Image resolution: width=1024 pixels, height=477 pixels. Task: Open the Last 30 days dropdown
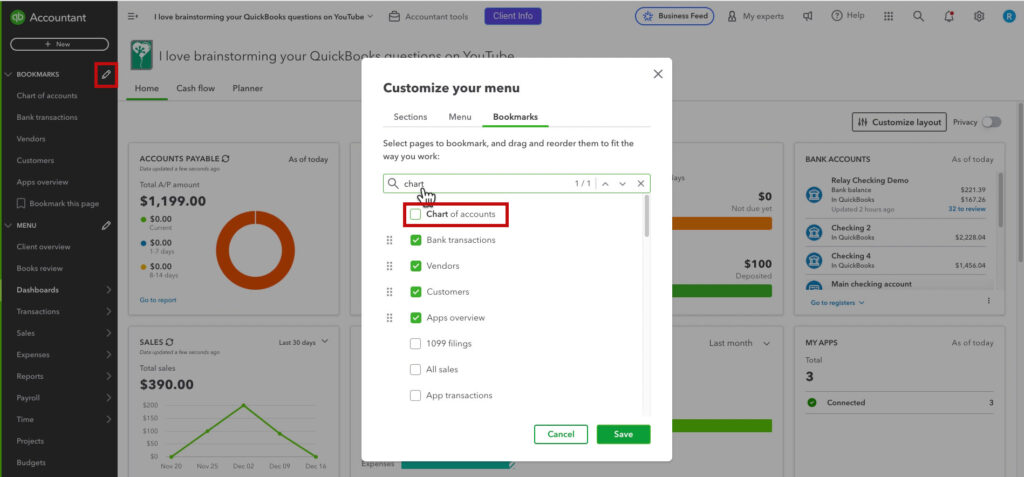coord(304,342)
